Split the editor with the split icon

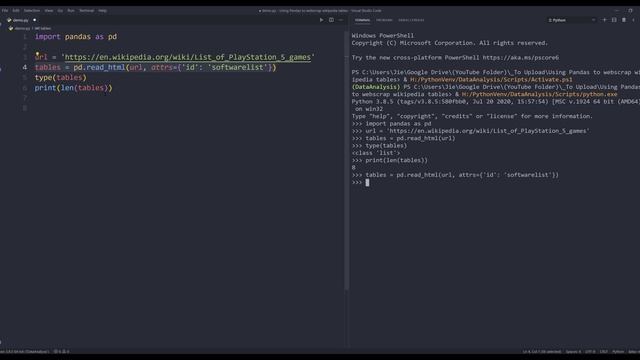pyautogui.click(x=331, y=20)
